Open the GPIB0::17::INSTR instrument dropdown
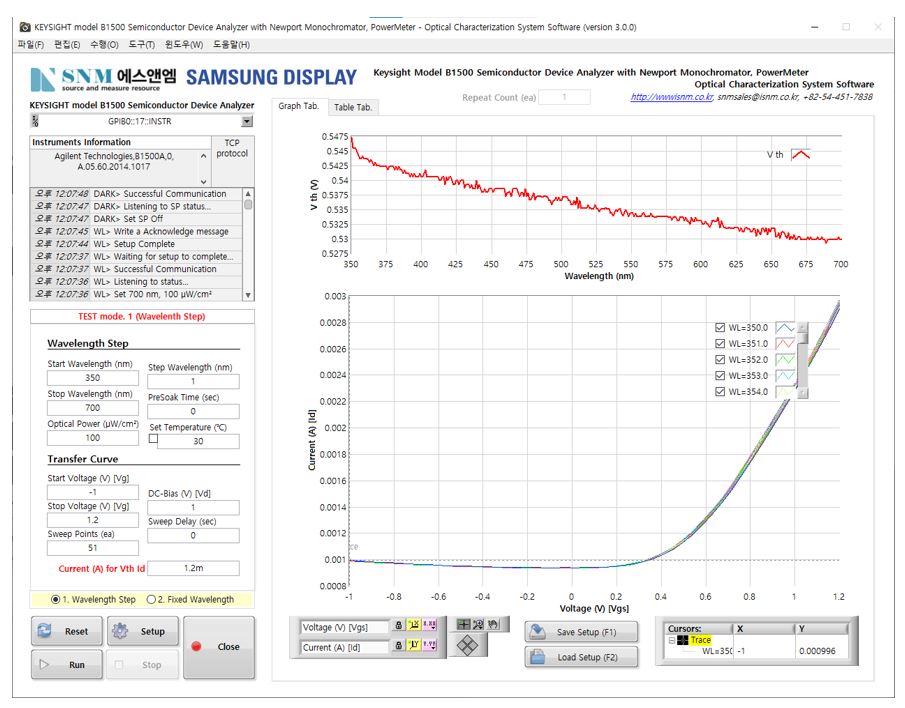The image size is (905, 708). click(x=247, y=121)
